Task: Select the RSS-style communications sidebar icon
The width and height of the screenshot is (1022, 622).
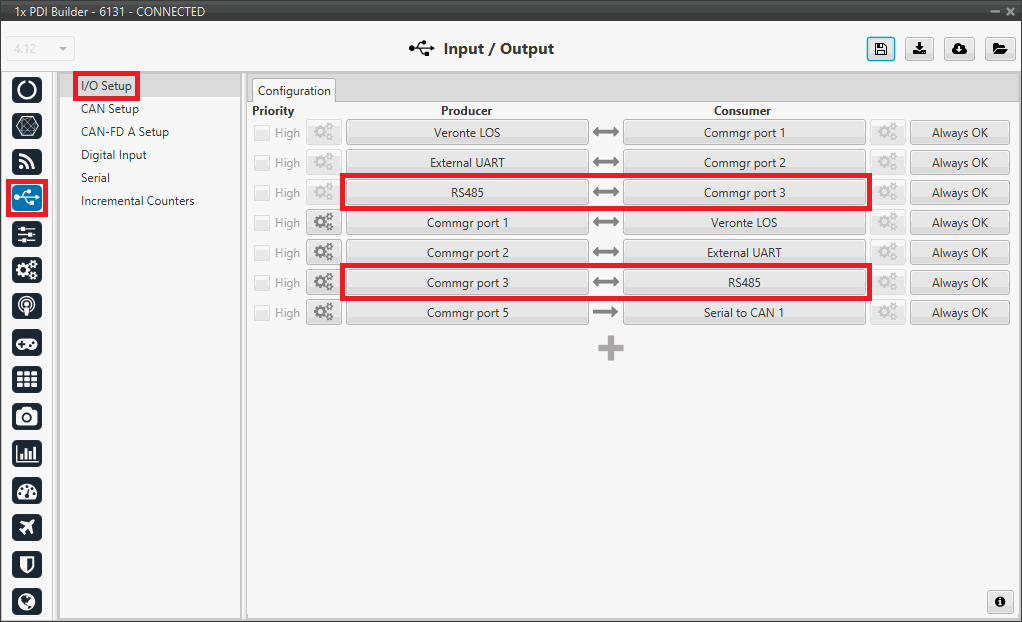Action: [x=27, y=162]
